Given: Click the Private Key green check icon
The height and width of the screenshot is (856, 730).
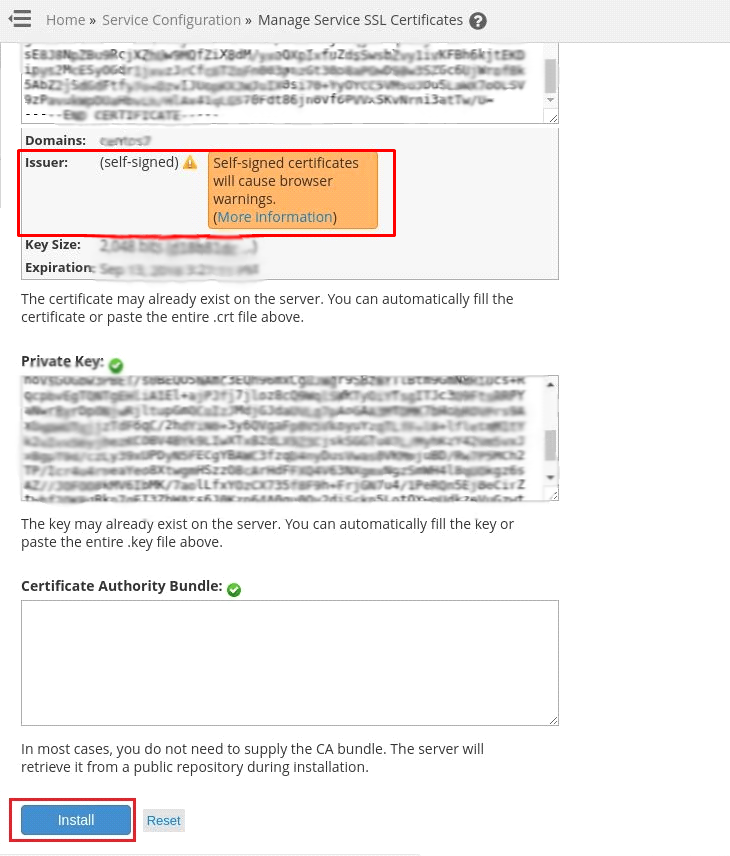Looking at the screenshot, I should click(x=116, y=365).
